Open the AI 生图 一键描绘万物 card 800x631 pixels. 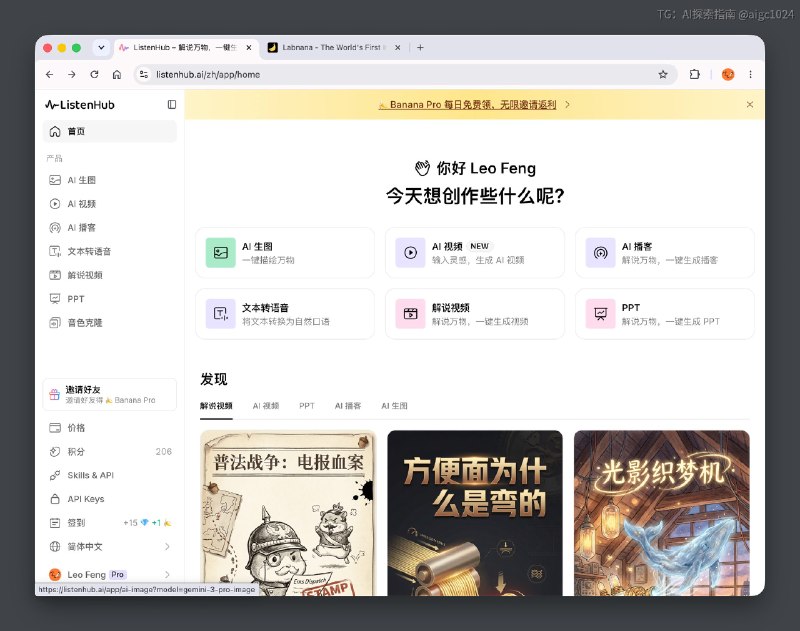pyautogui.click(x=285, y=253)
